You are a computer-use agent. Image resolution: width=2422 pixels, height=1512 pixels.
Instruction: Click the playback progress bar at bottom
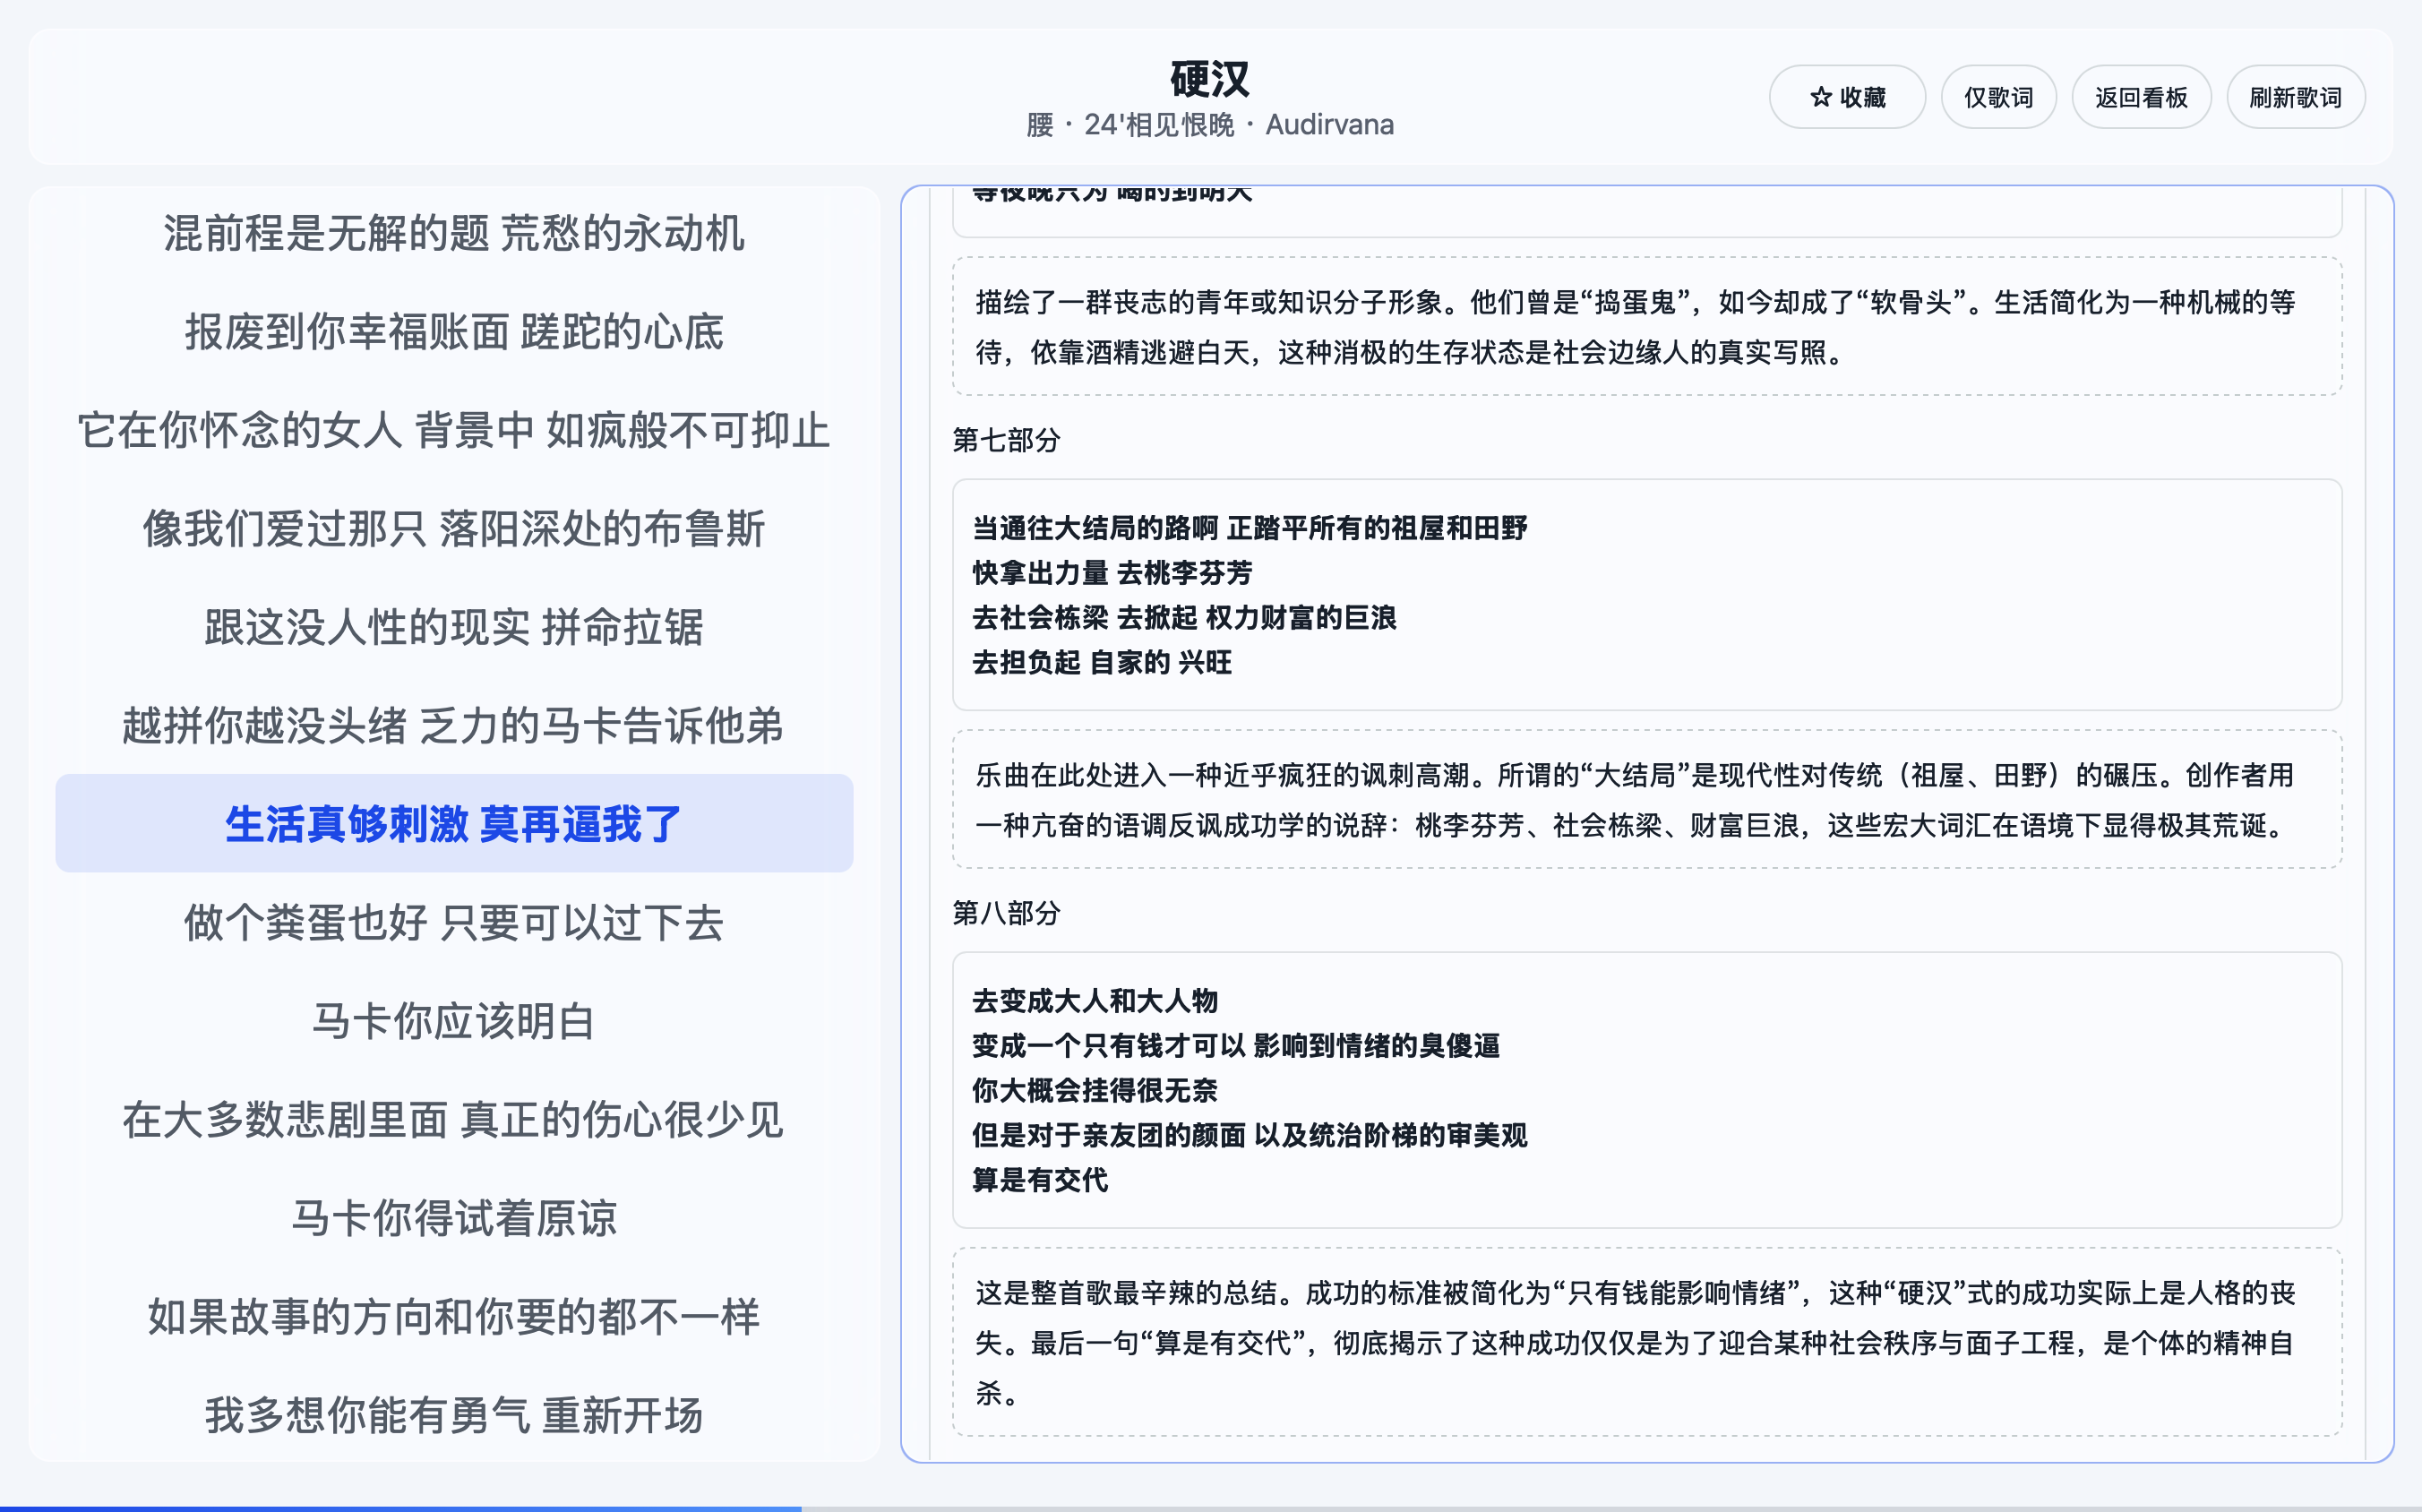click(x=1210, y=1508)
